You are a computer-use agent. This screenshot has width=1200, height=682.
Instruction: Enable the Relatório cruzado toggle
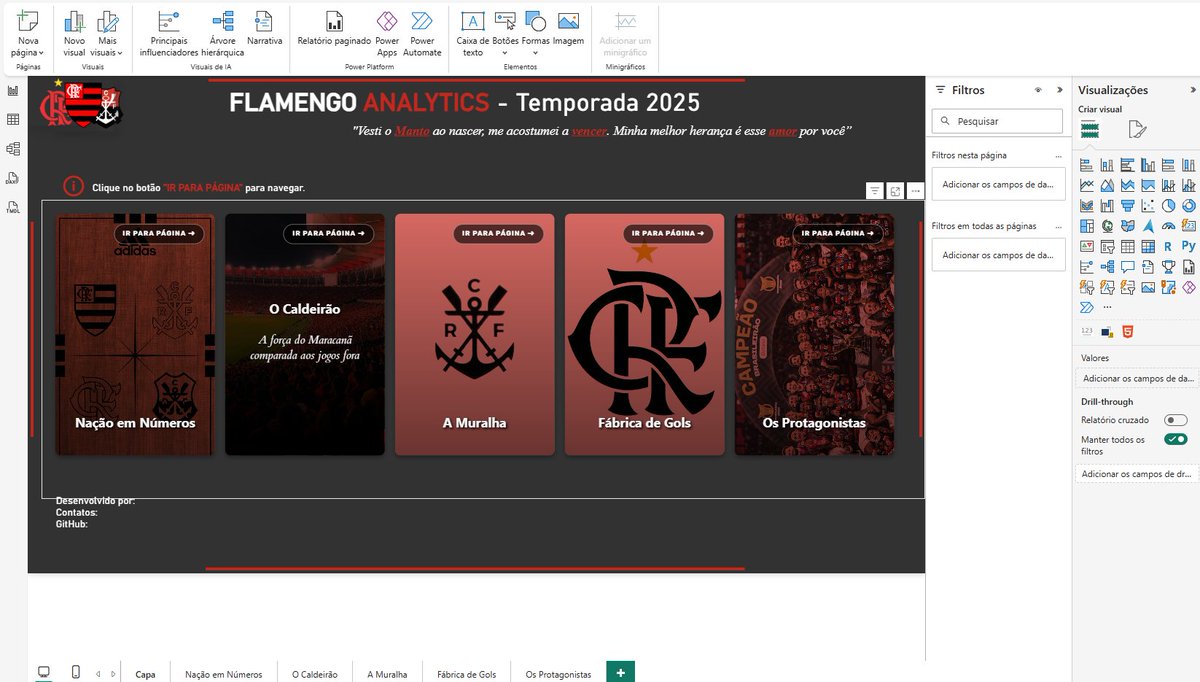(1176, 420)
